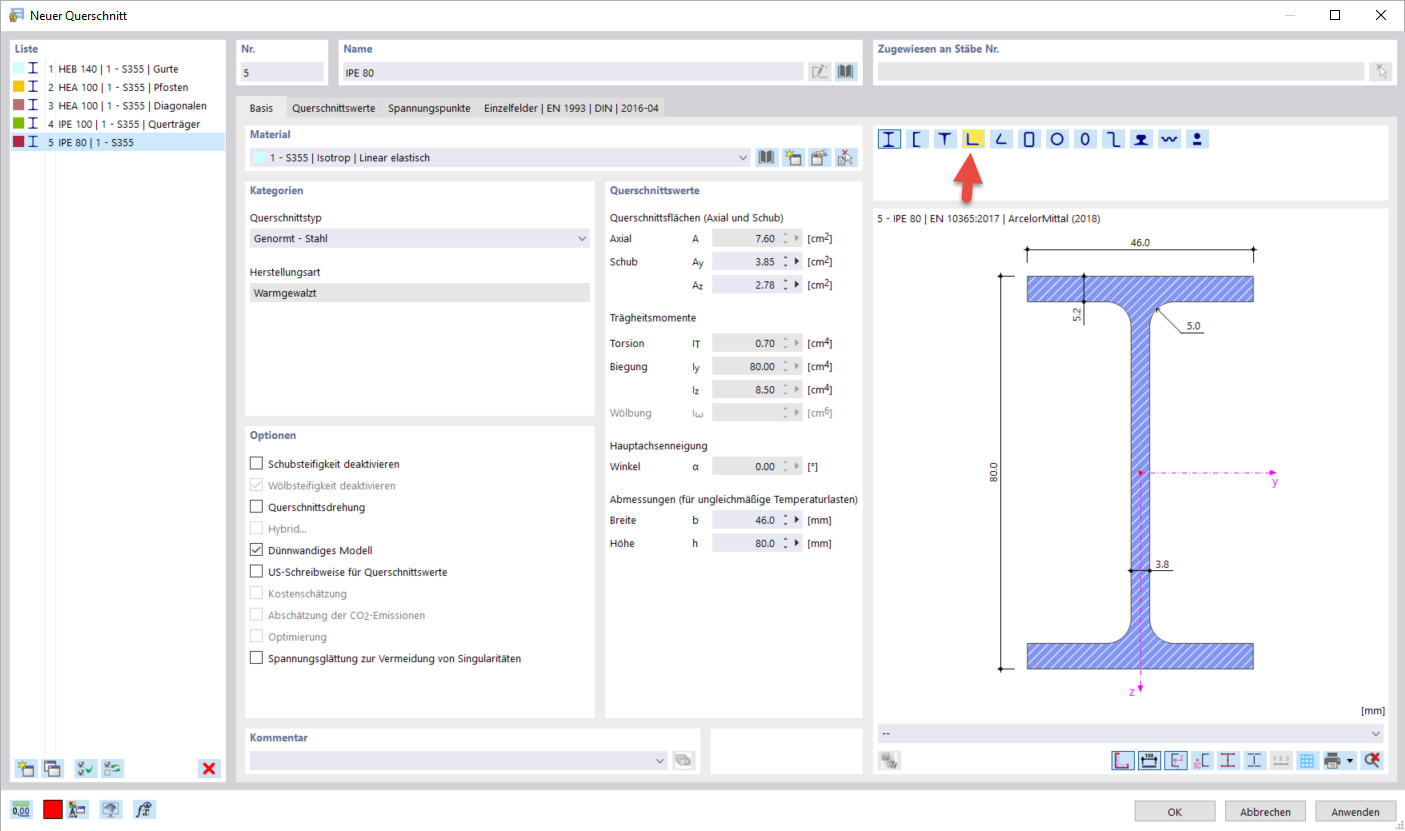Show shear center in preview toolbar

pyautogui.click(x=1202, y=760)
